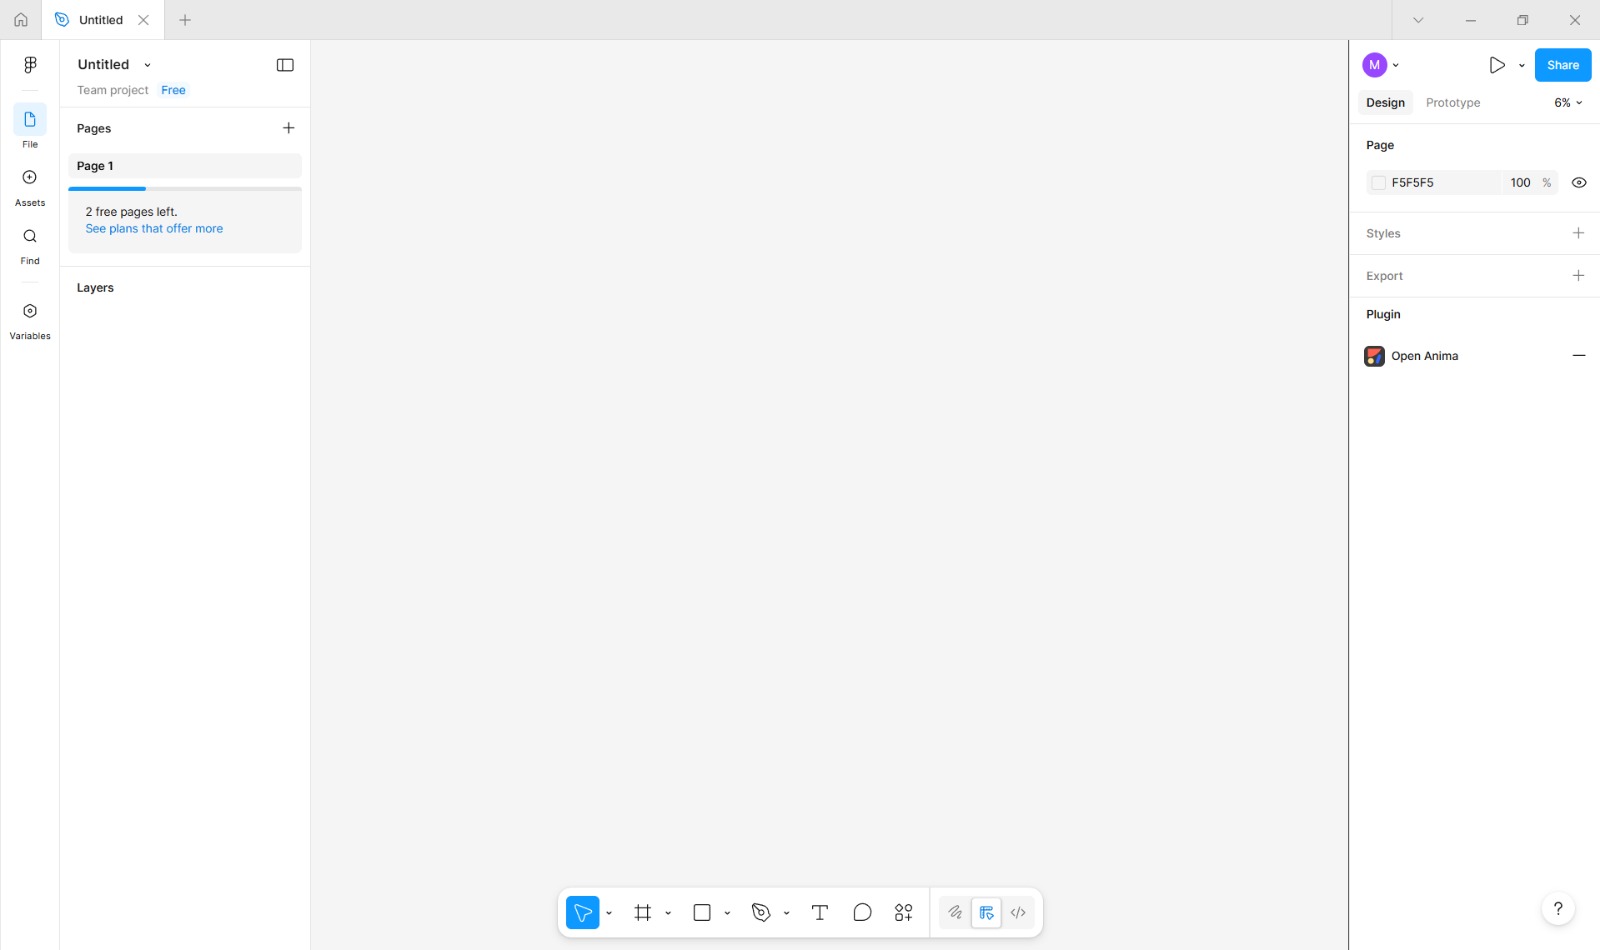Open the Comment tool
This screenshot has height=950, width=1600.
pos(861,912)
